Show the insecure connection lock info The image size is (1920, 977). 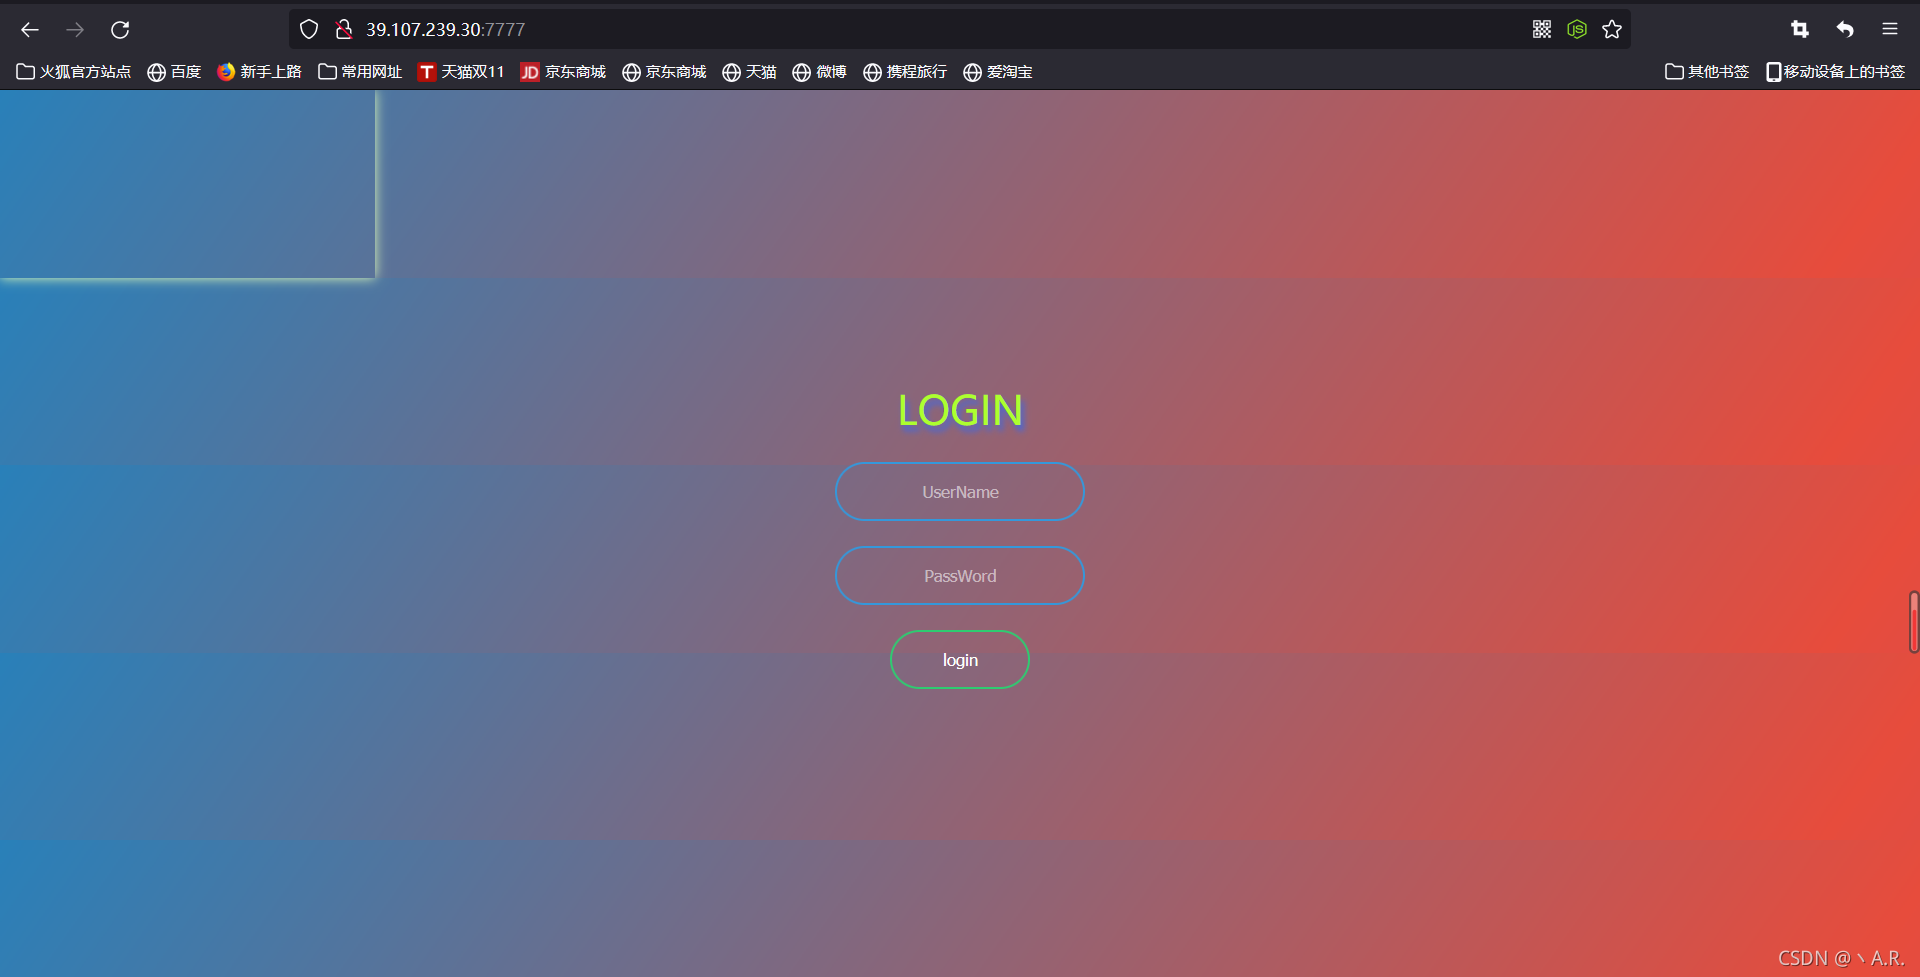[344, 30]
